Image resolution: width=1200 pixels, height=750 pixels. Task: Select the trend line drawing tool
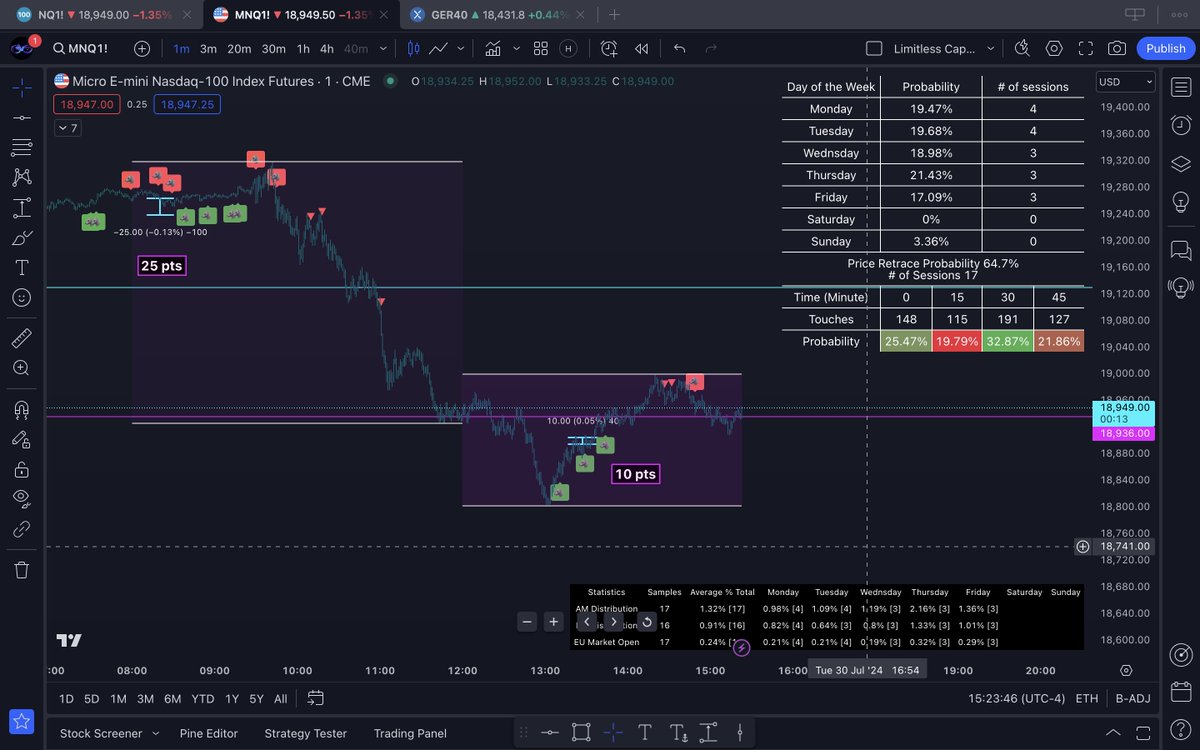[x=21, y=117]
